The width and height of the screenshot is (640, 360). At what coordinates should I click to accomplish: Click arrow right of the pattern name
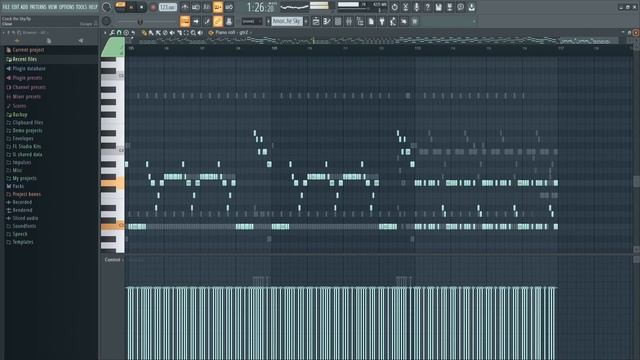[306, 21]
